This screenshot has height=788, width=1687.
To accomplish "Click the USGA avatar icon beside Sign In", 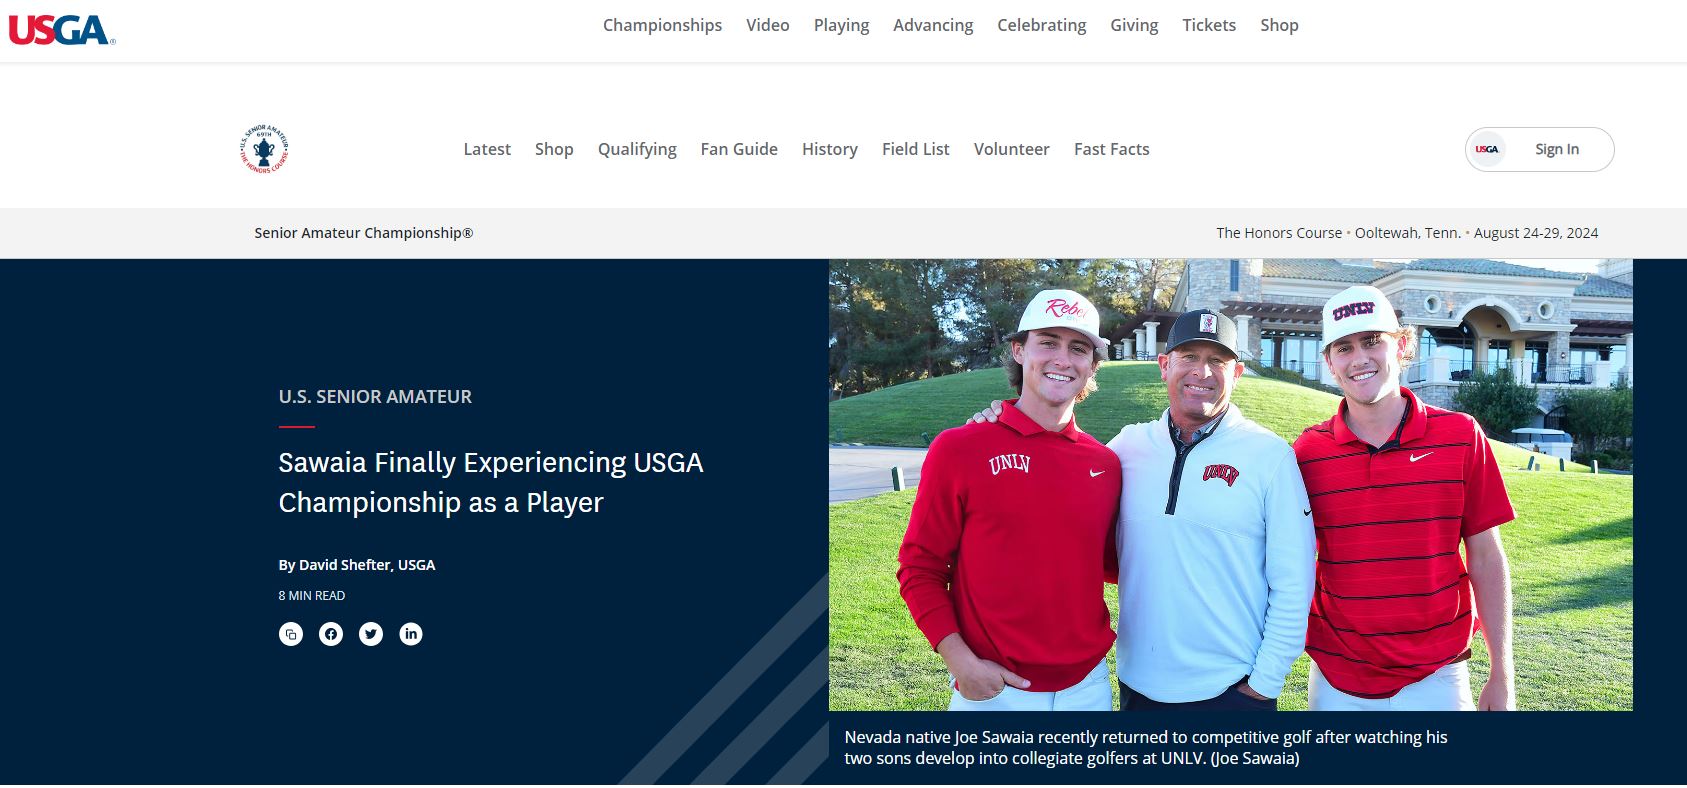I will click(x=1489, y=148).
